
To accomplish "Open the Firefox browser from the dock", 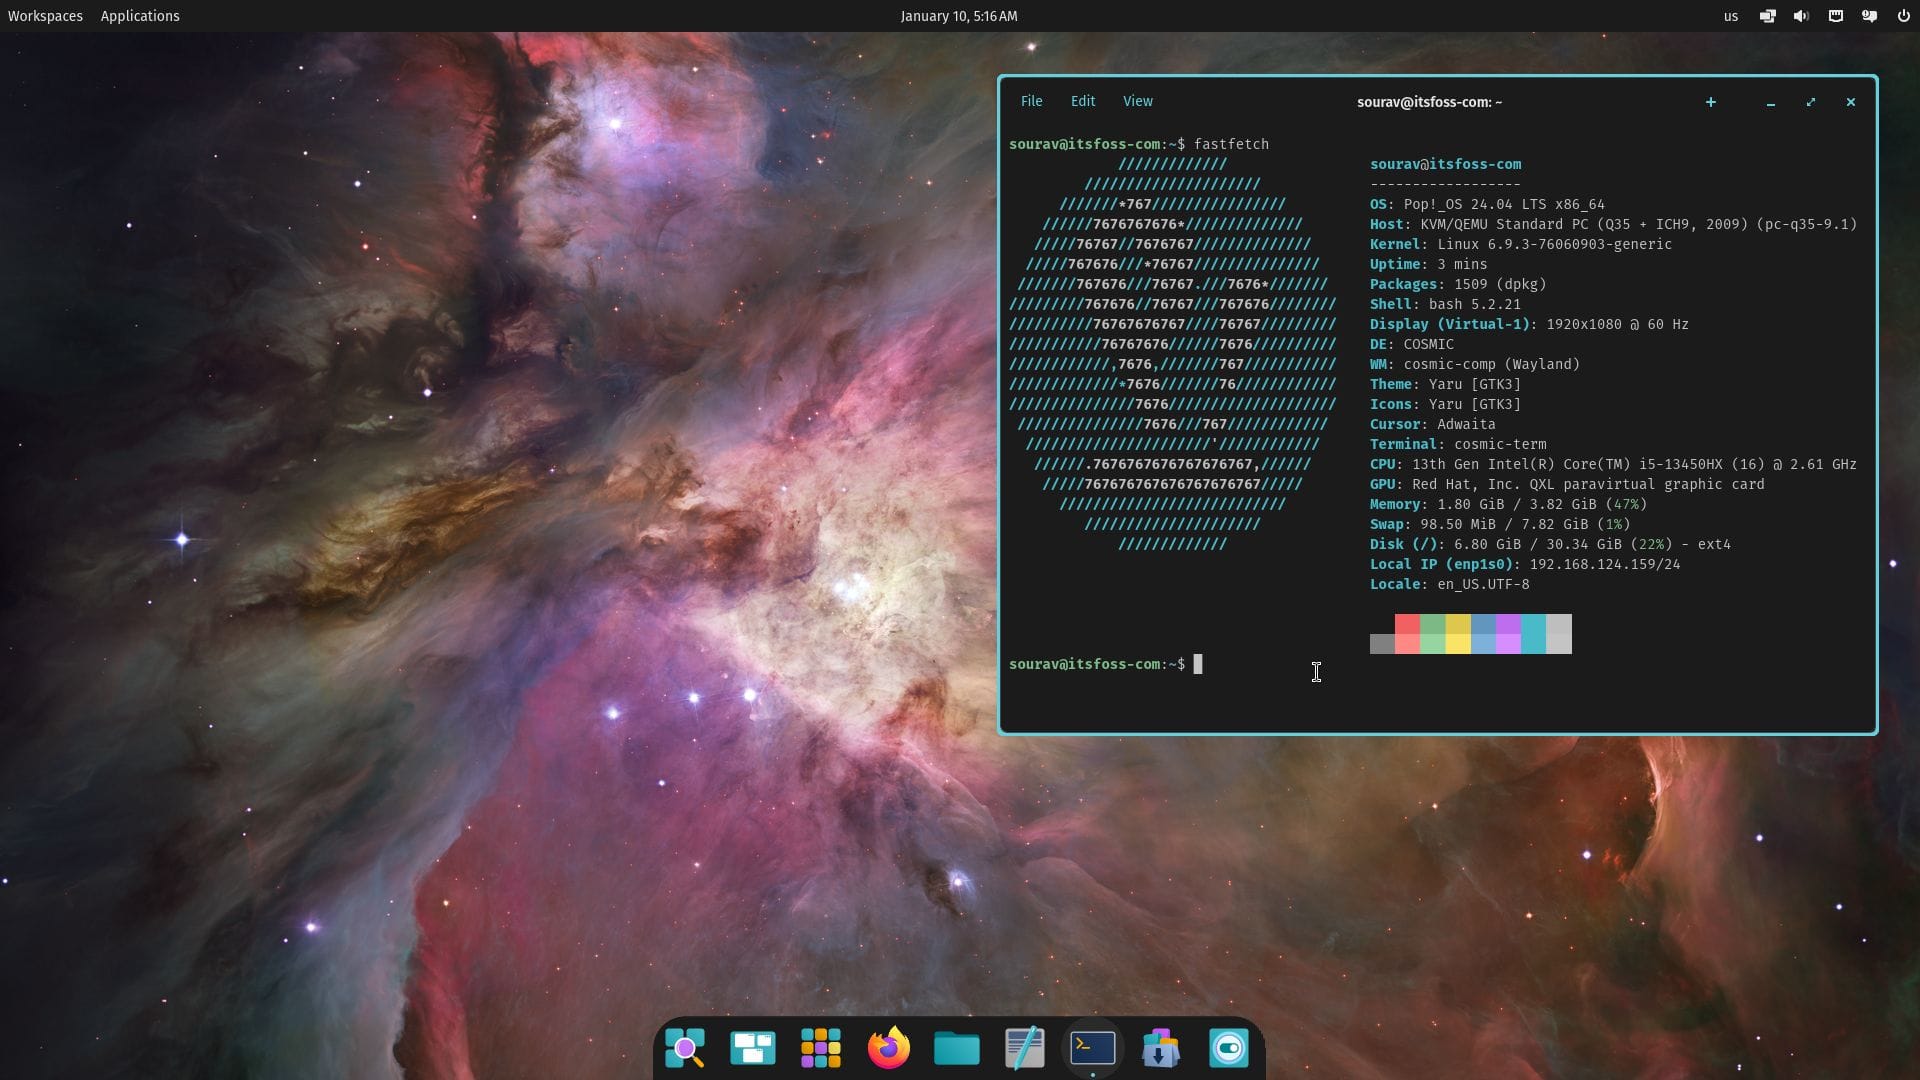I will 888,1048.
